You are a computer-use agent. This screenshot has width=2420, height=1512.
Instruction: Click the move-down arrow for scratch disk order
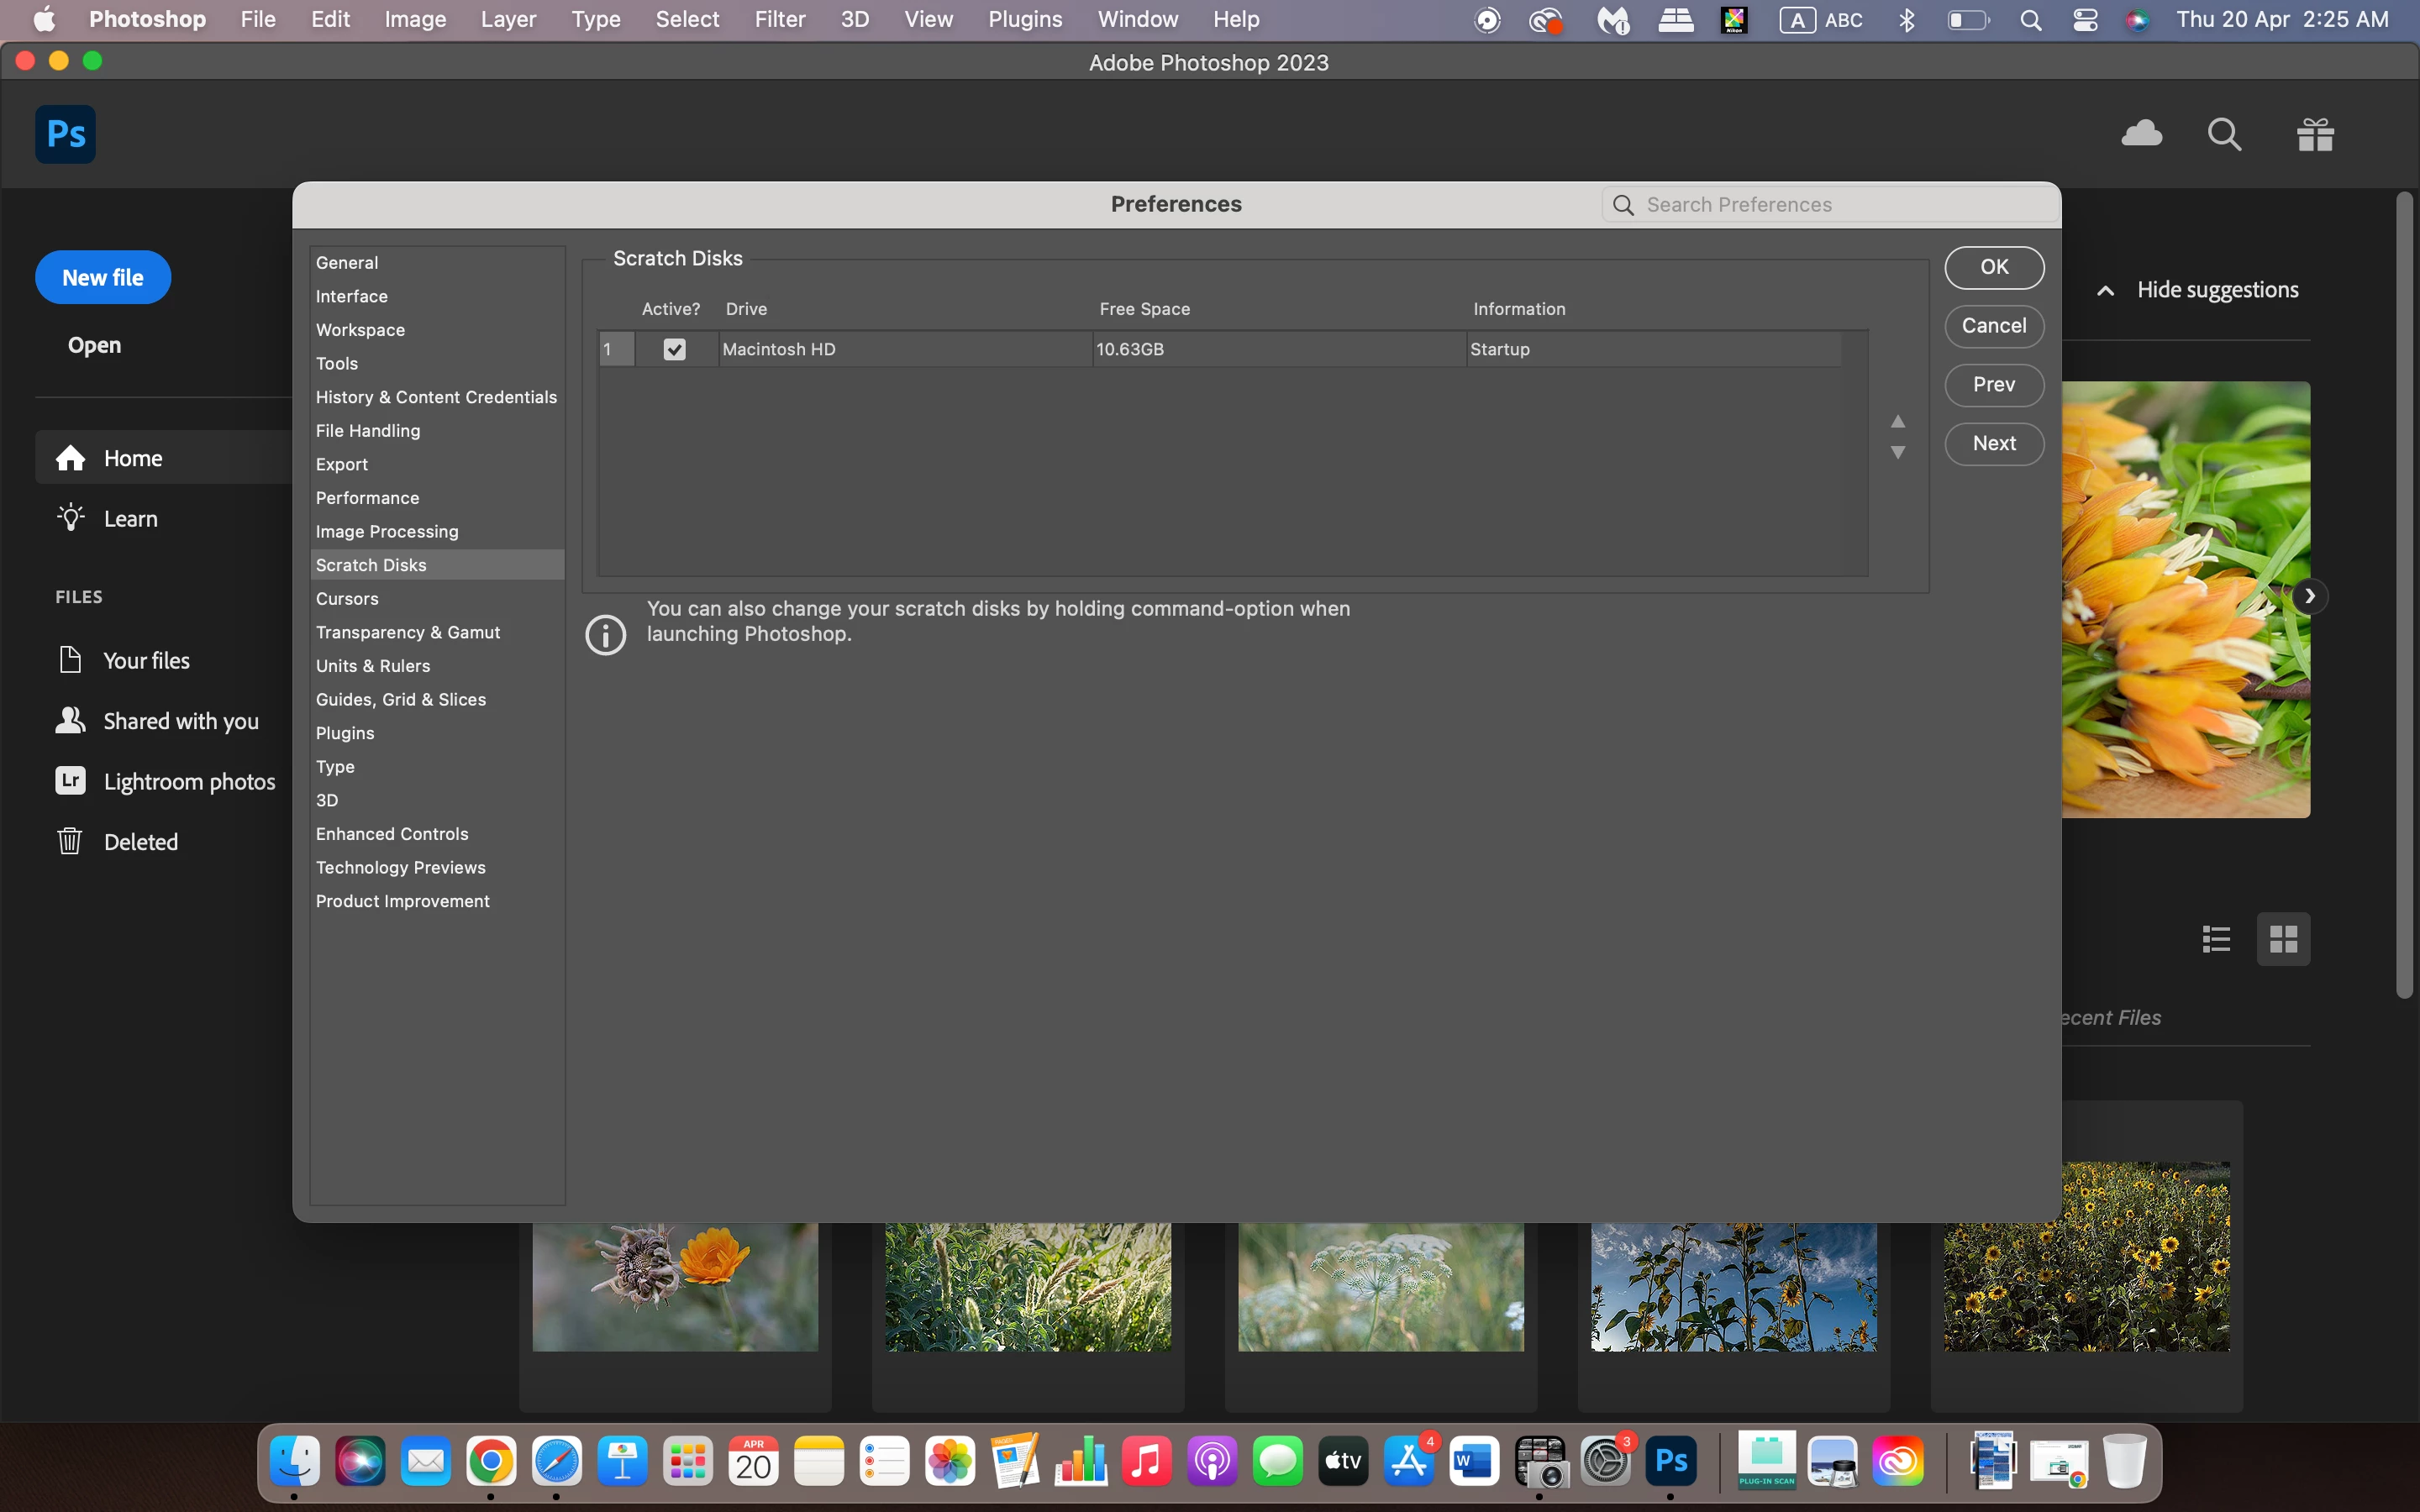[1898, 453]
